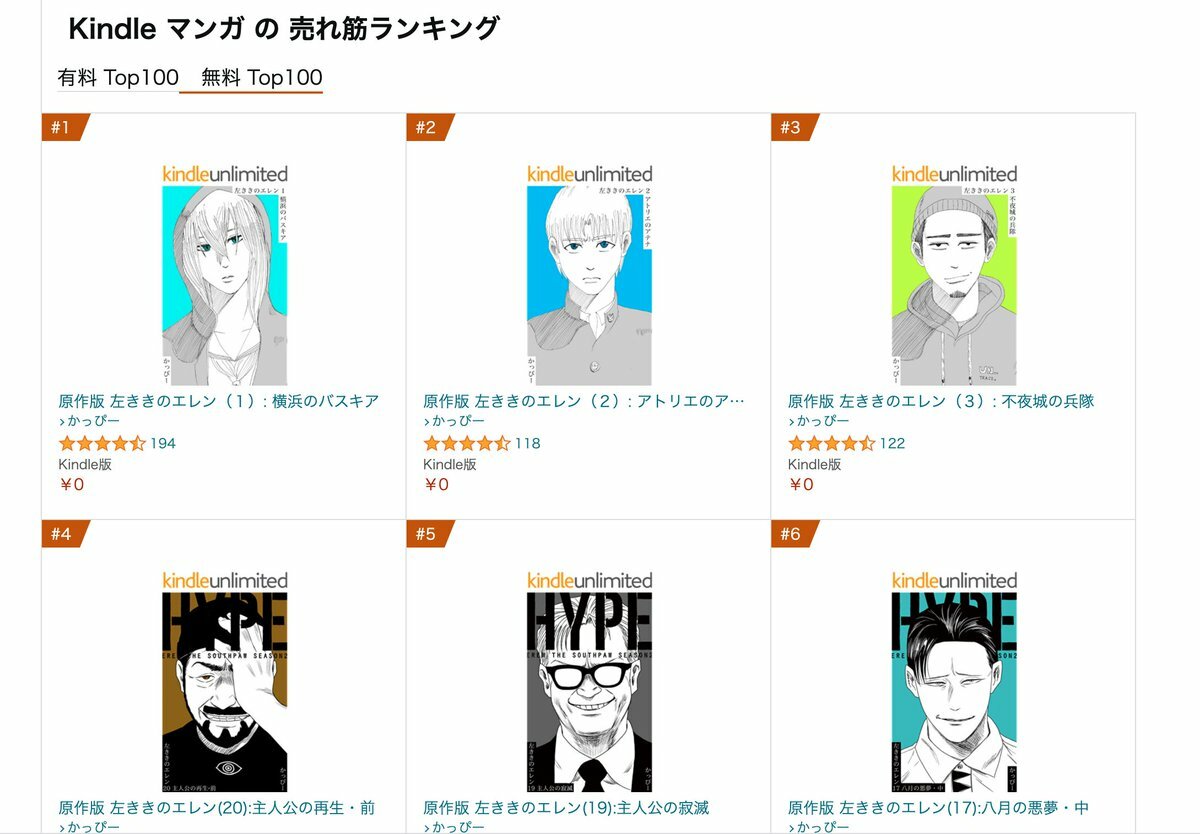Click title 原作版 左ききのエレン（1）：横浜のバスキア
This screenshot has height=834, width=1200.
[x=219, y=401]
